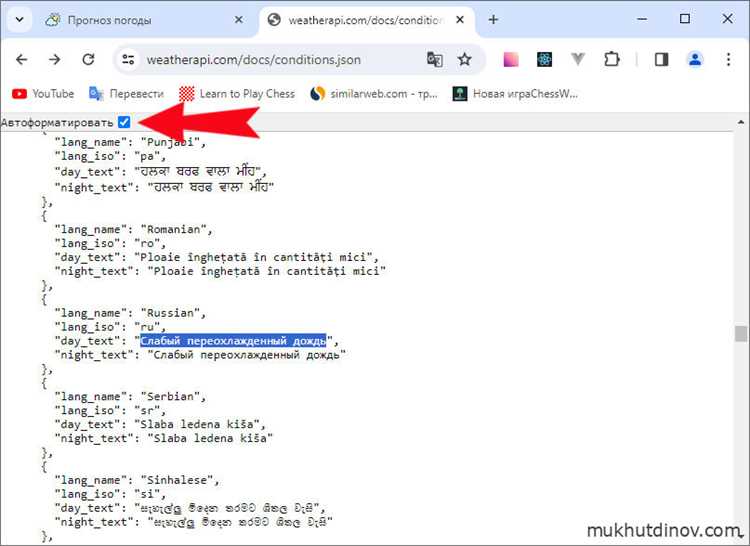Click the "si" lang_iso value

149,494
